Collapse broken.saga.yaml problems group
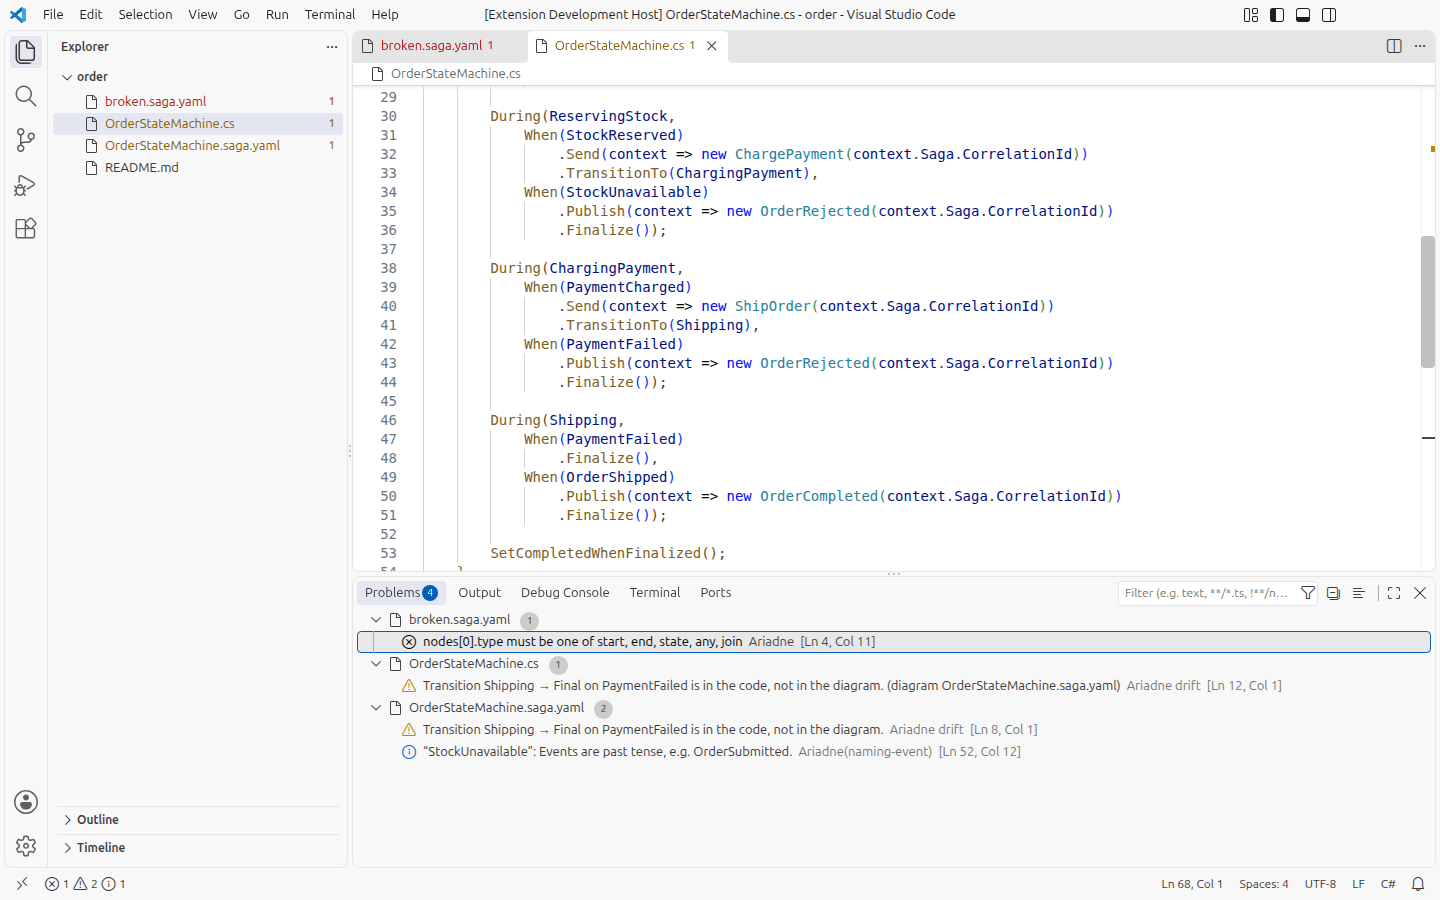Screen dimensions: 1440x900 click(376, 620)
